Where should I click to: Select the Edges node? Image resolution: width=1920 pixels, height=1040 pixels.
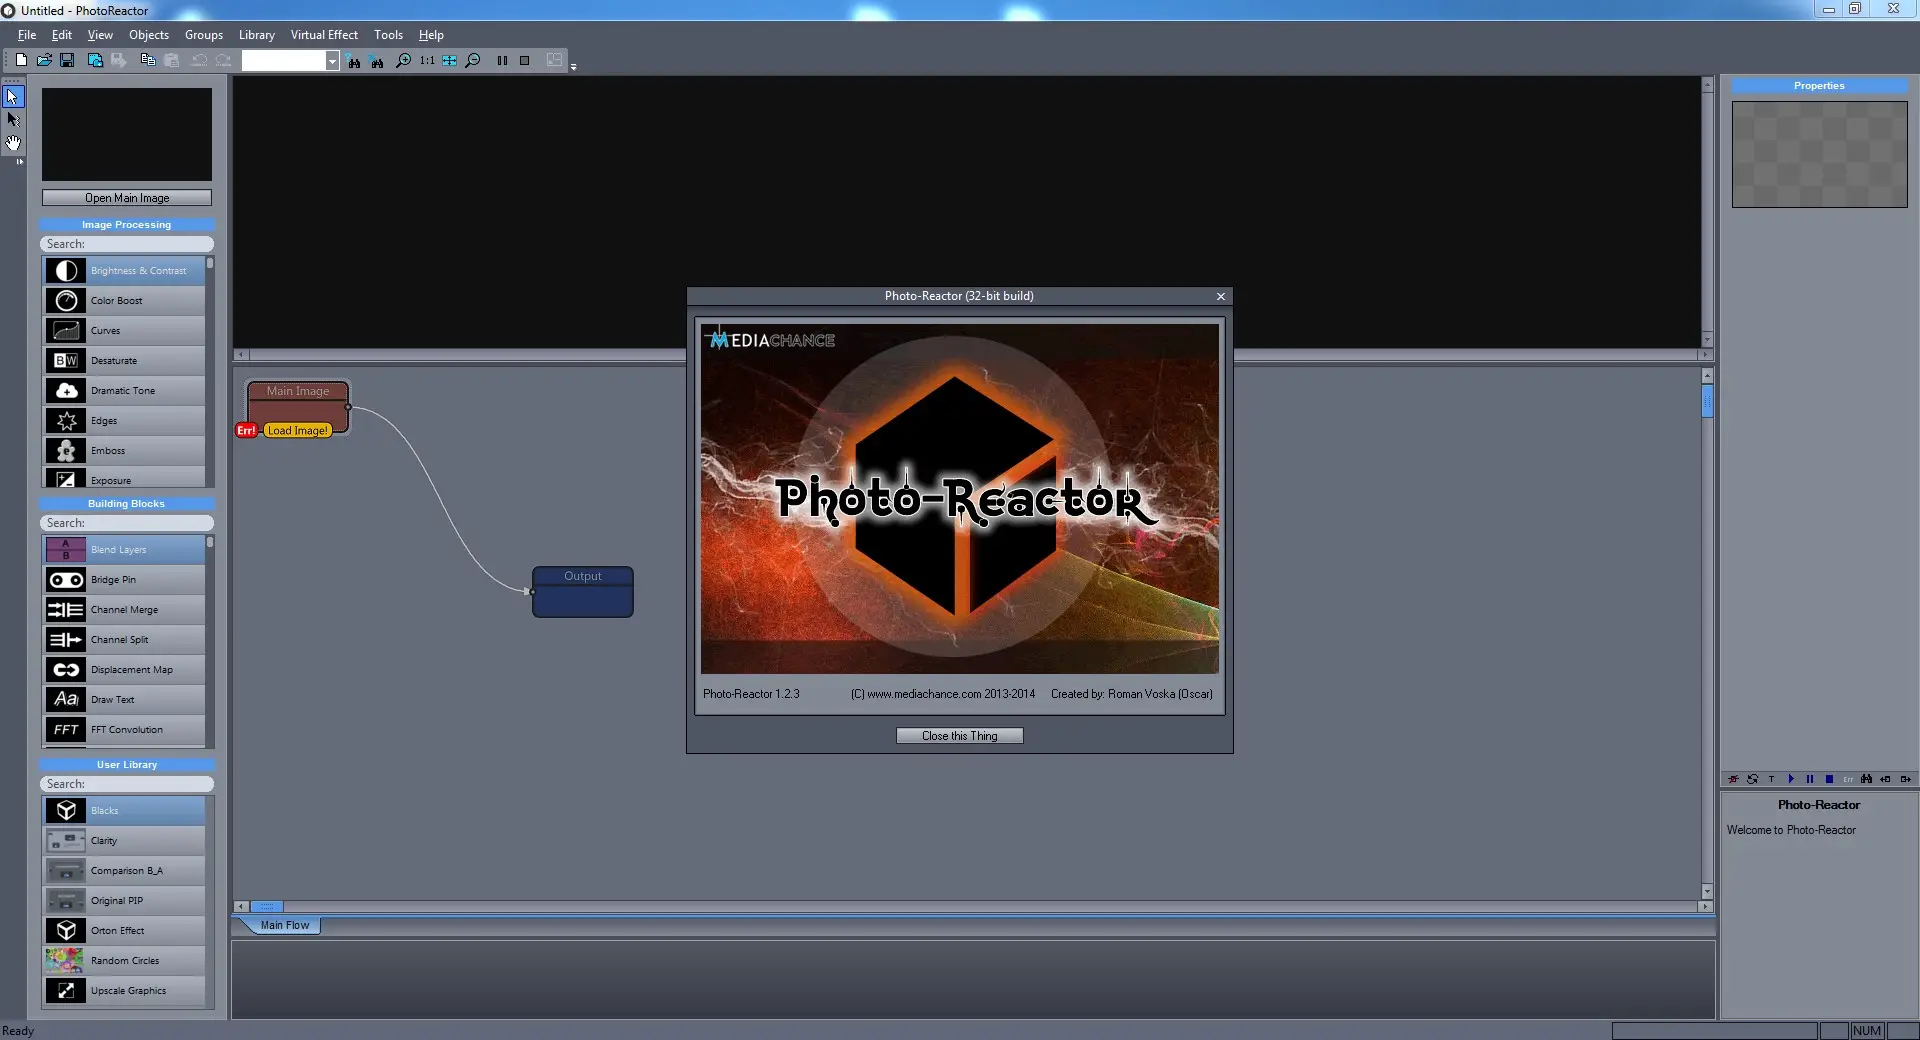pyautogui.click(x=125, y=421)
